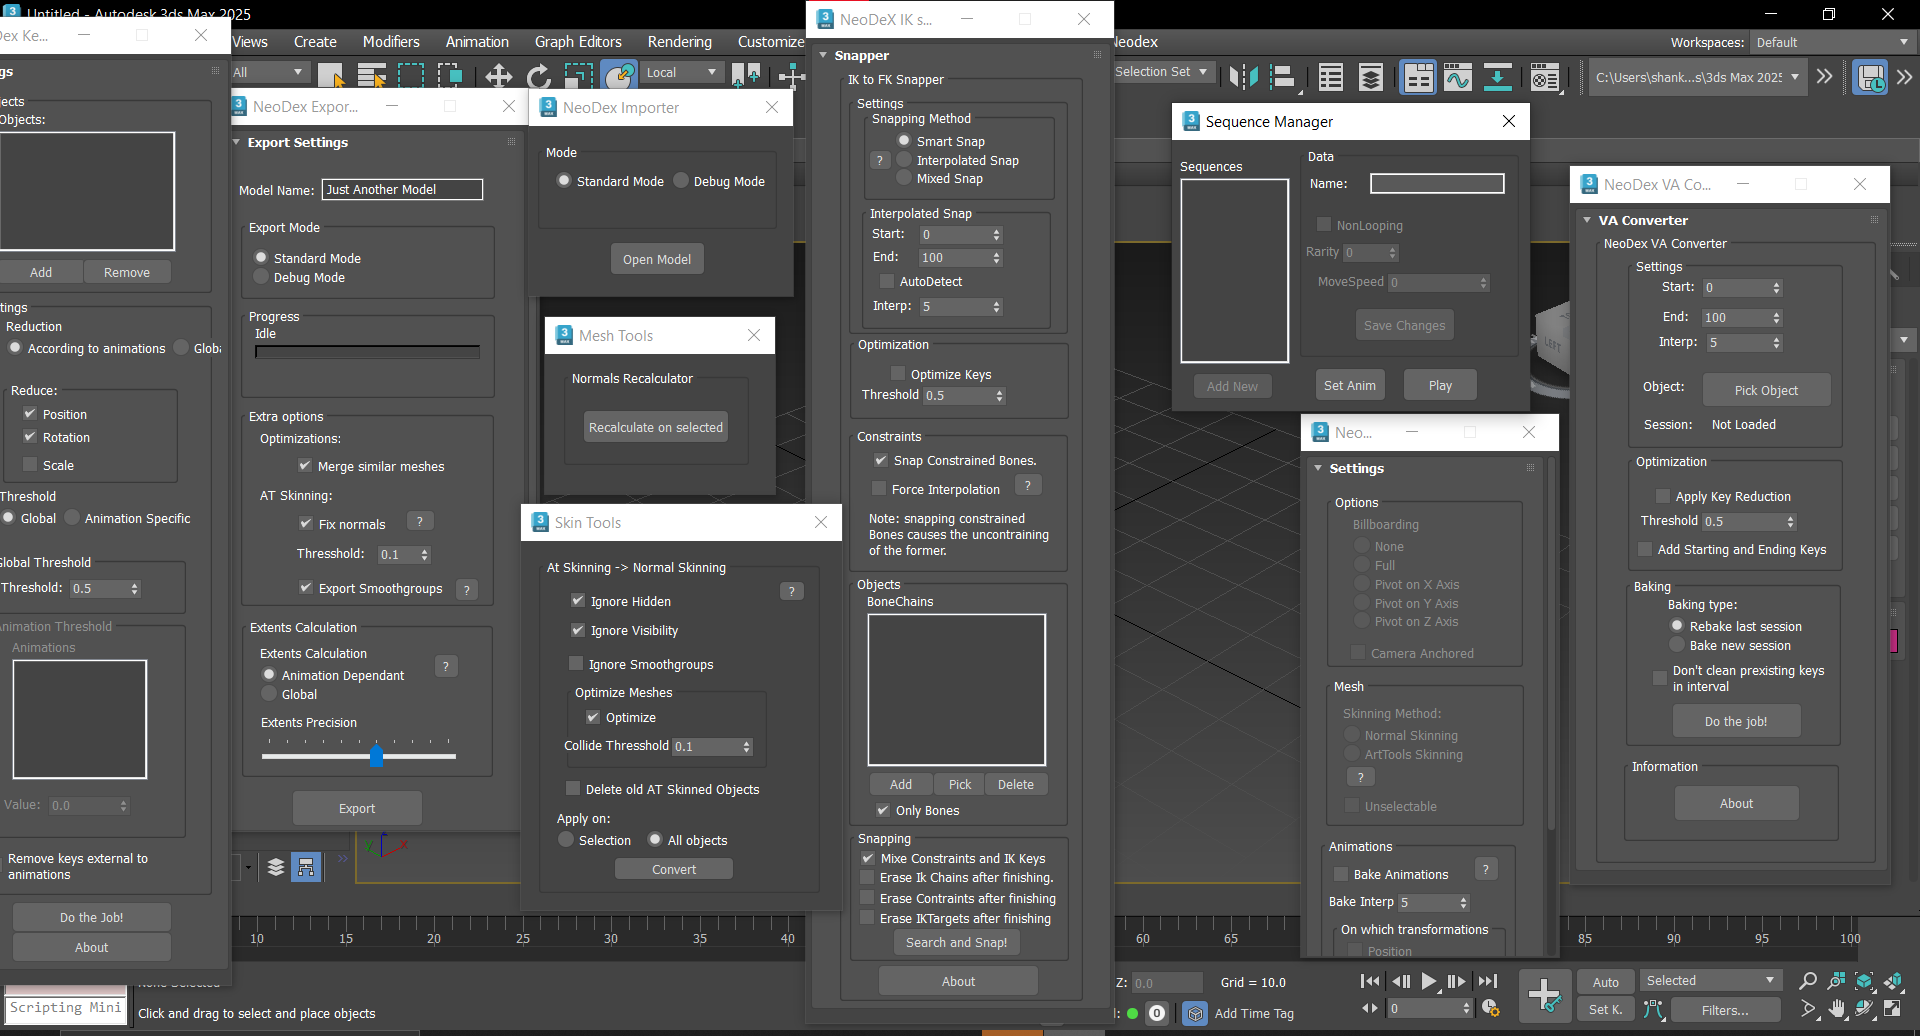The height and width of the screenshot is (1036, 1920).
Task: Toggle Window/Crossing selection icon
Action: click(x=450, y=76)
